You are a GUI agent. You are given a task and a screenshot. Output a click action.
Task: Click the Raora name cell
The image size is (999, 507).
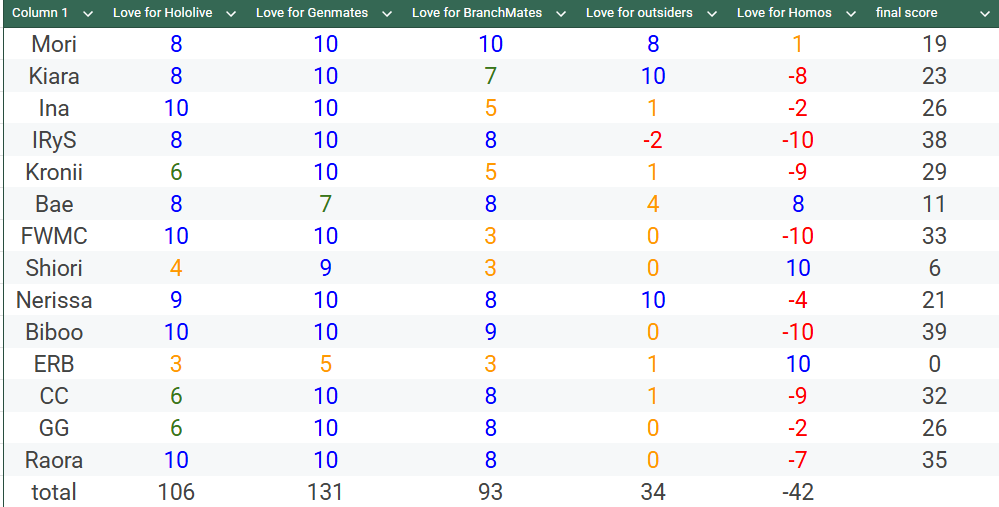coord(54,460)
